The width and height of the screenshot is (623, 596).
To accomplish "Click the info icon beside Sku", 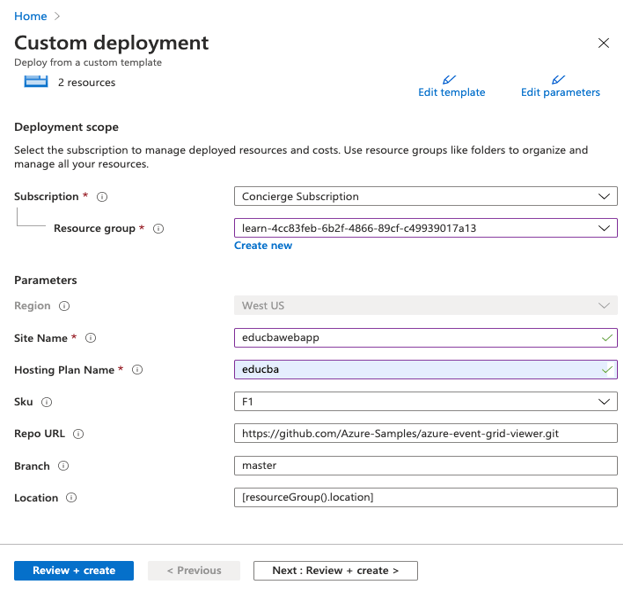I will [x=46, y=402].
